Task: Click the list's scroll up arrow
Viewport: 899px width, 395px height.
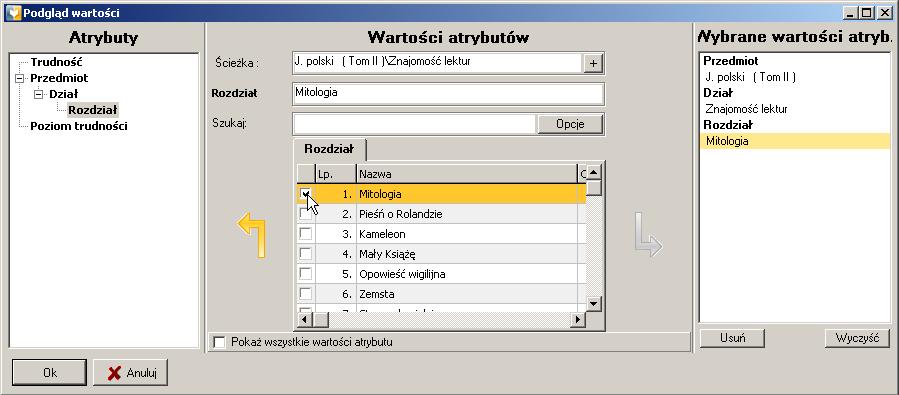Action: click(x=593, y=173)
